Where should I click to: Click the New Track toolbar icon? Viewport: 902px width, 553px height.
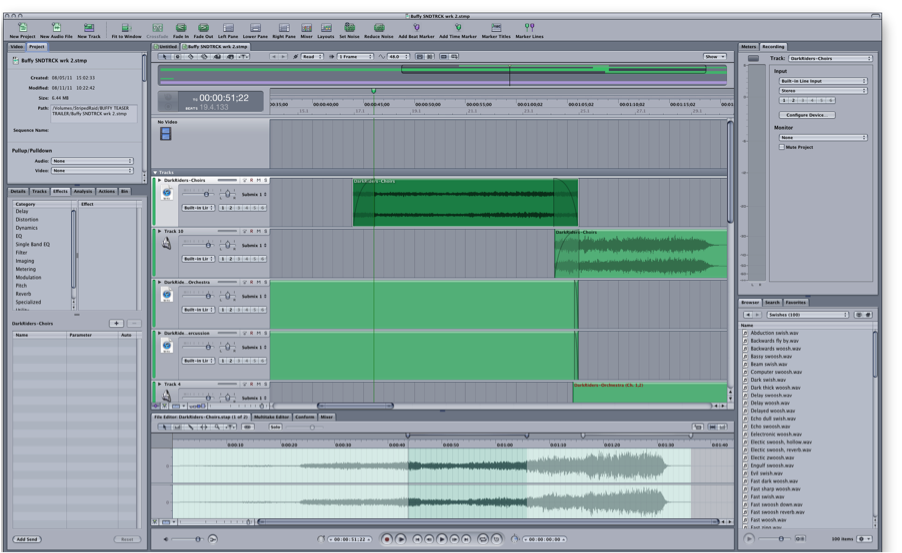click(x=88, y=27)
